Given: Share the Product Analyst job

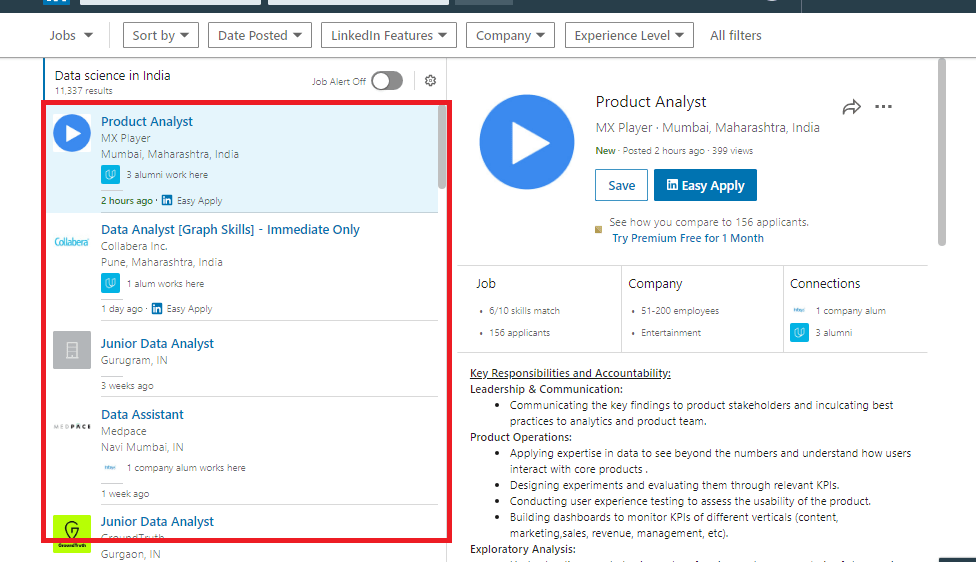Looking at the screenshot, I should tap(851, 107).
